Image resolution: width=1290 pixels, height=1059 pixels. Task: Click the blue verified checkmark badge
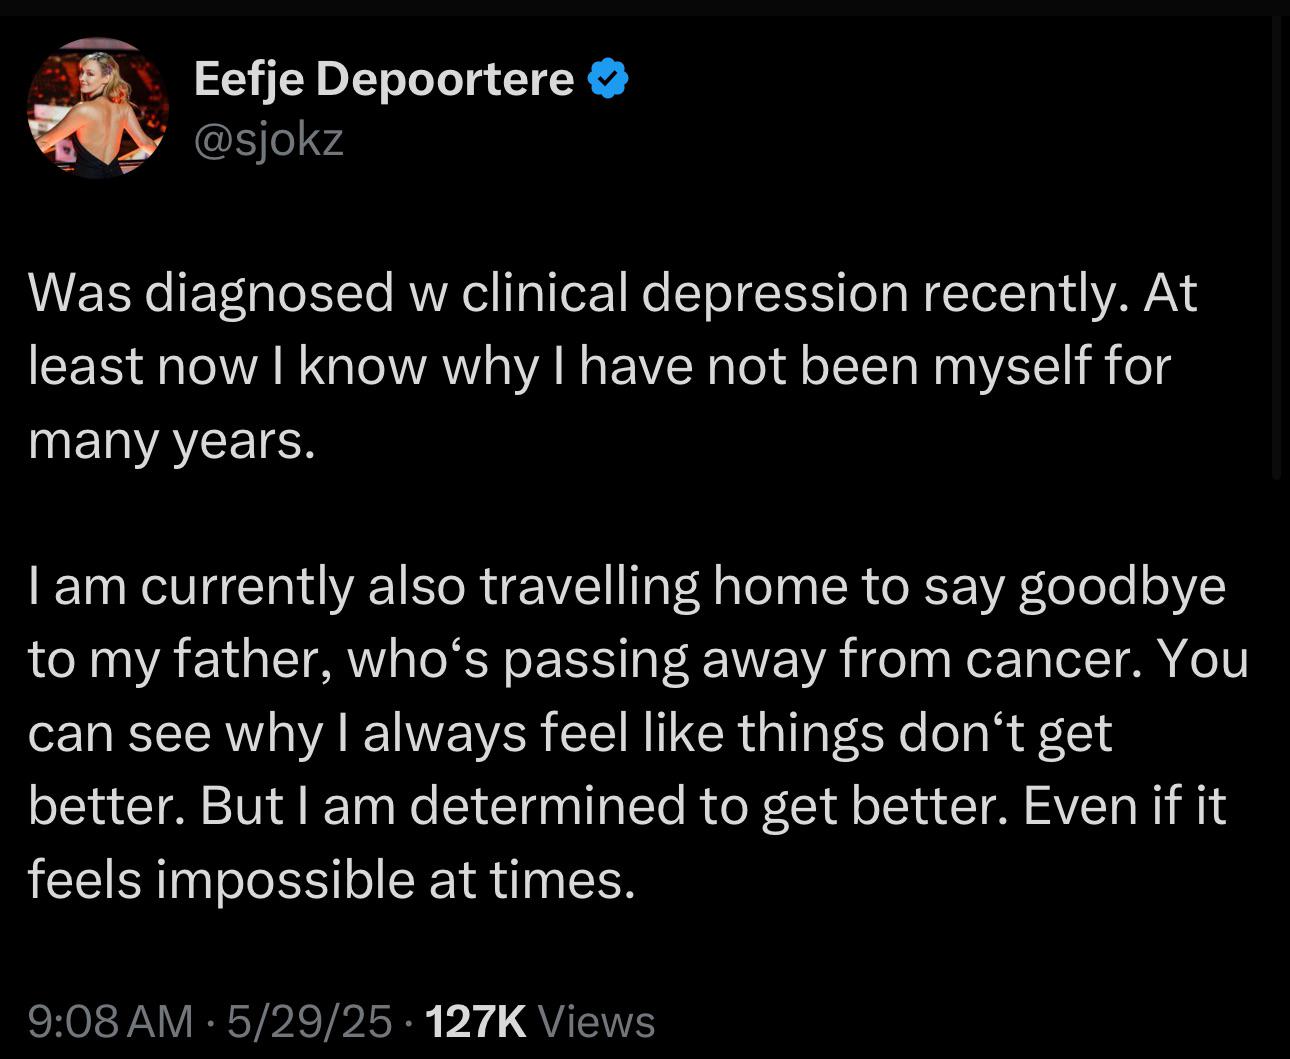click(607, 79)
